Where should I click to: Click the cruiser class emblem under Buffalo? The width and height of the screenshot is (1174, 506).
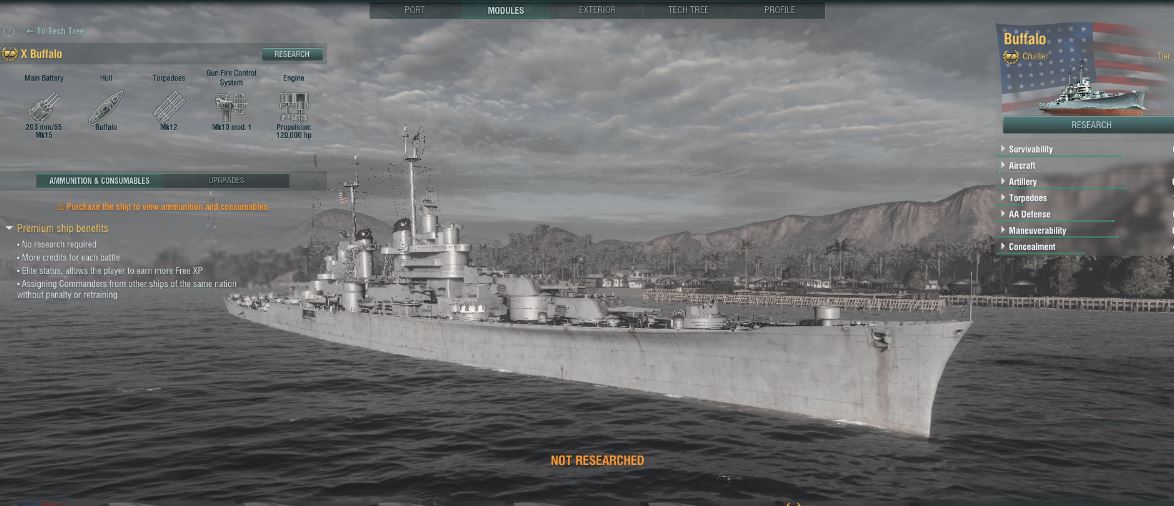tap(1011, 56)
